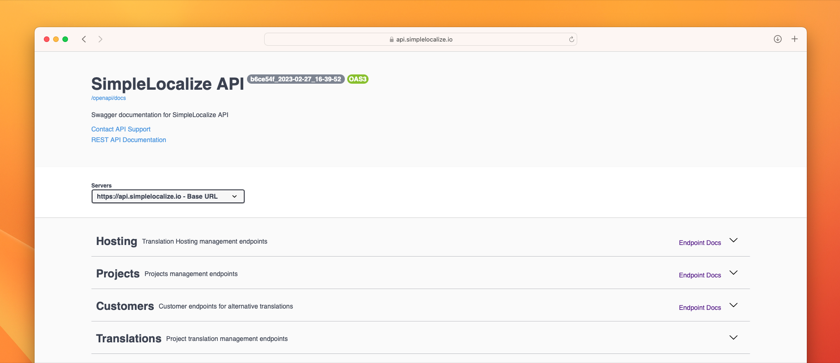
Task: Click the OAS3 green badge
Action: pos(357,79)
